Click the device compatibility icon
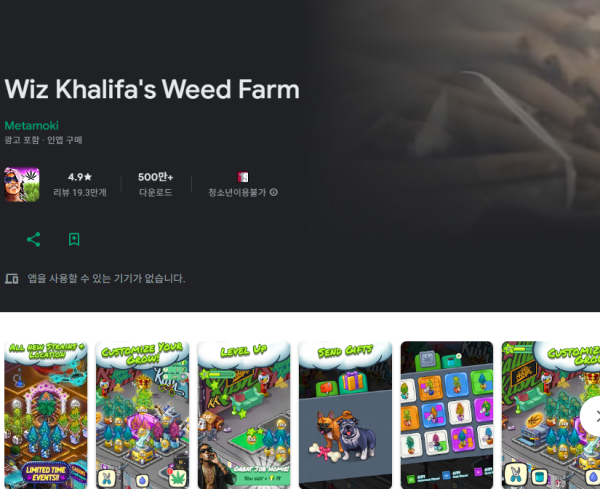Viewport: 600px width, 489px height. 11,279
